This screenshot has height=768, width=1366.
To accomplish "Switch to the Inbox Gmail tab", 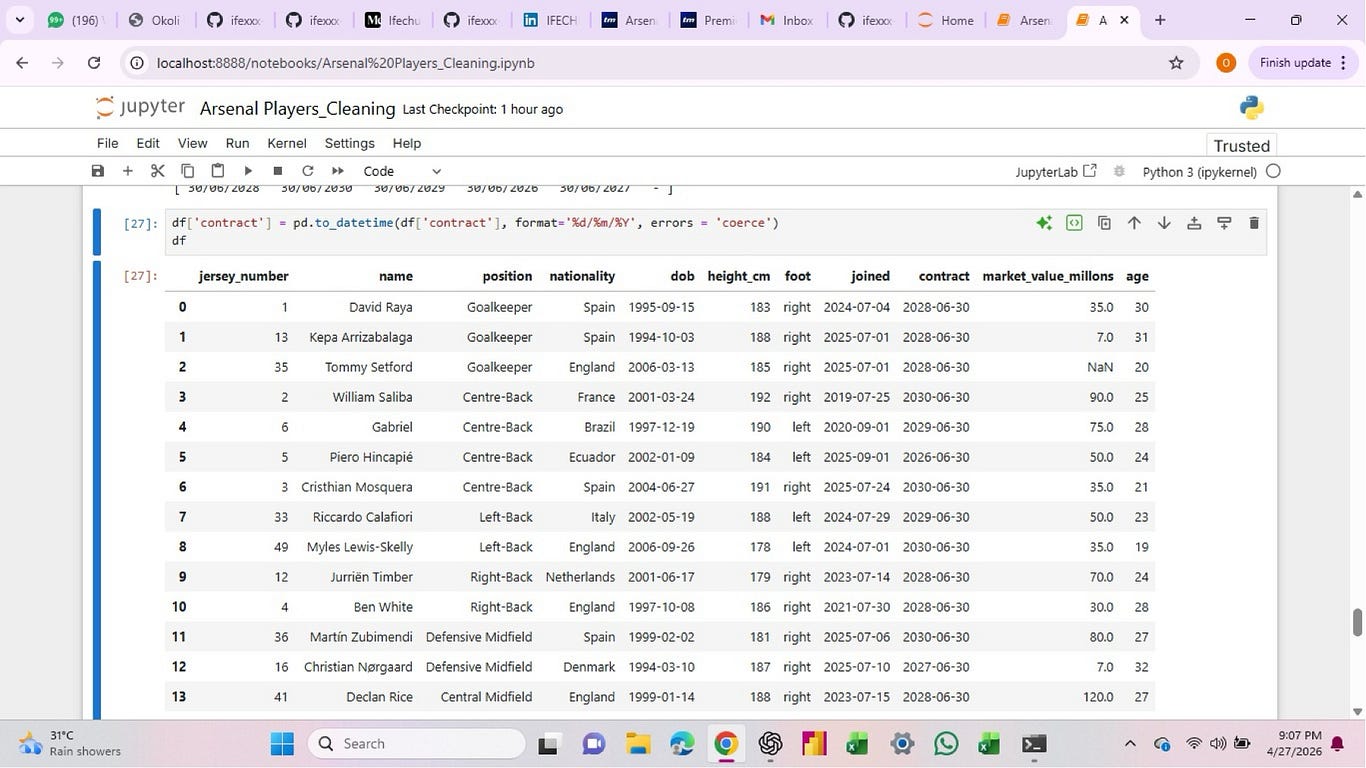I will (x=786, y=20).
